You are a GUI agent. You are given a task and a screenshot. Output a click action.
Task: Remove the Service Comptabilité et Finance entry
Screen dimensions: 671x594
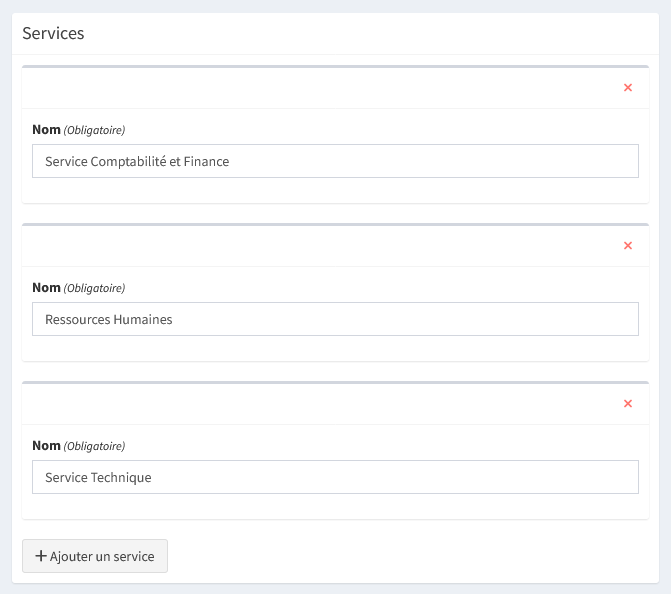(x=628, y=88)
